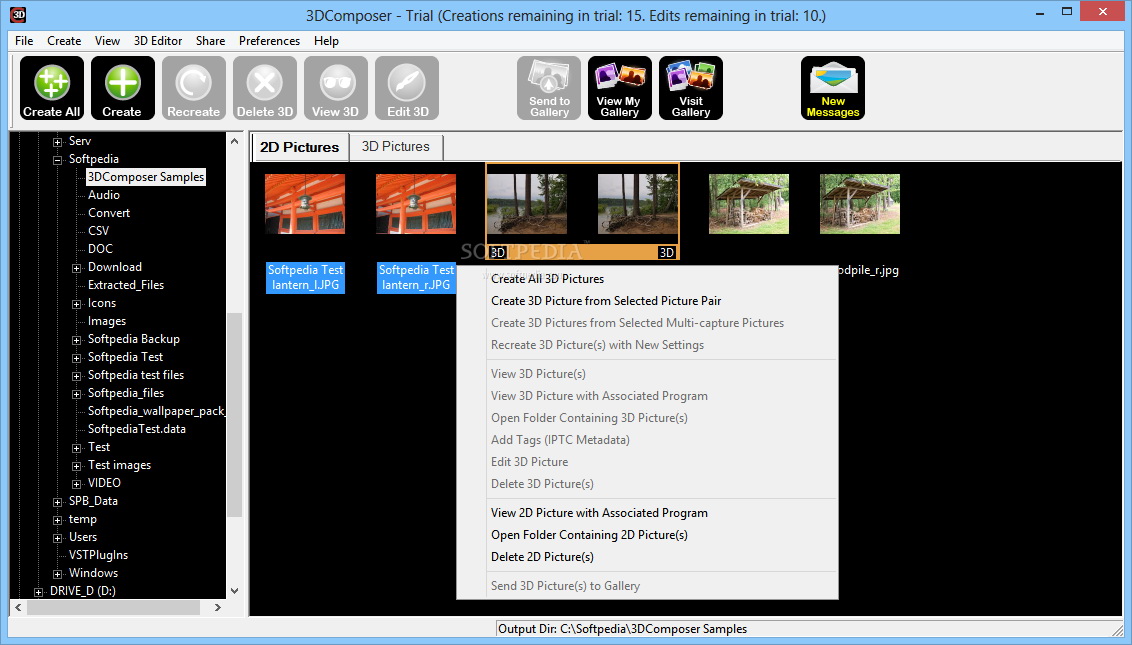
Task: Select the Audio folder in tree
Action: click(104, 195)
